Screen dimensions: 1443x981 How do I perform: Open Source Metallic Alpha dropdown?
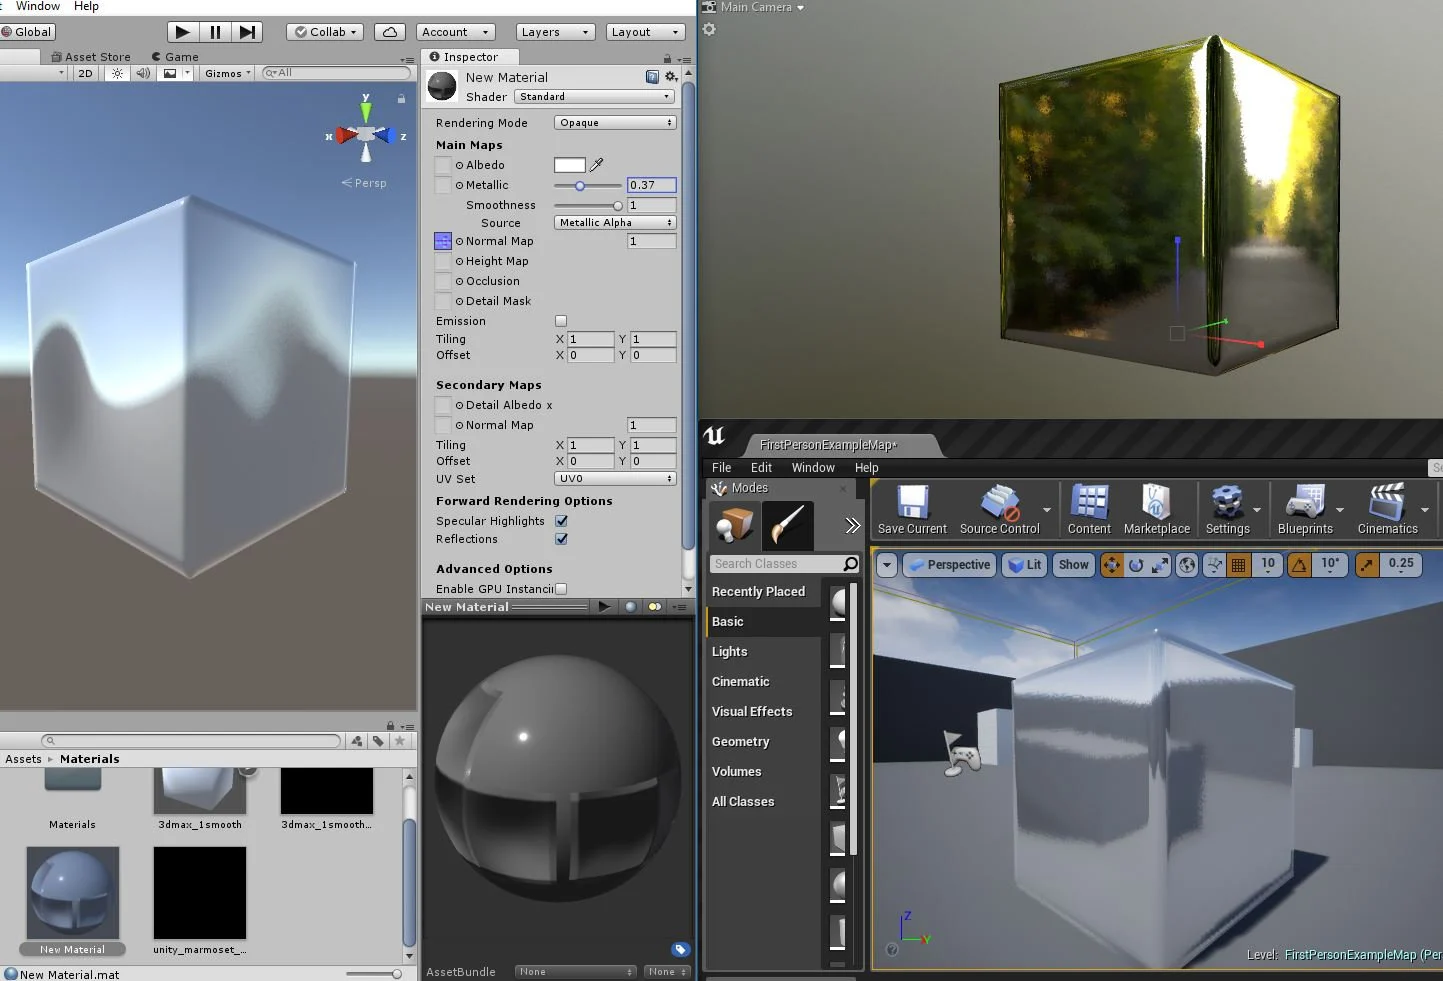tap(615, 223)
